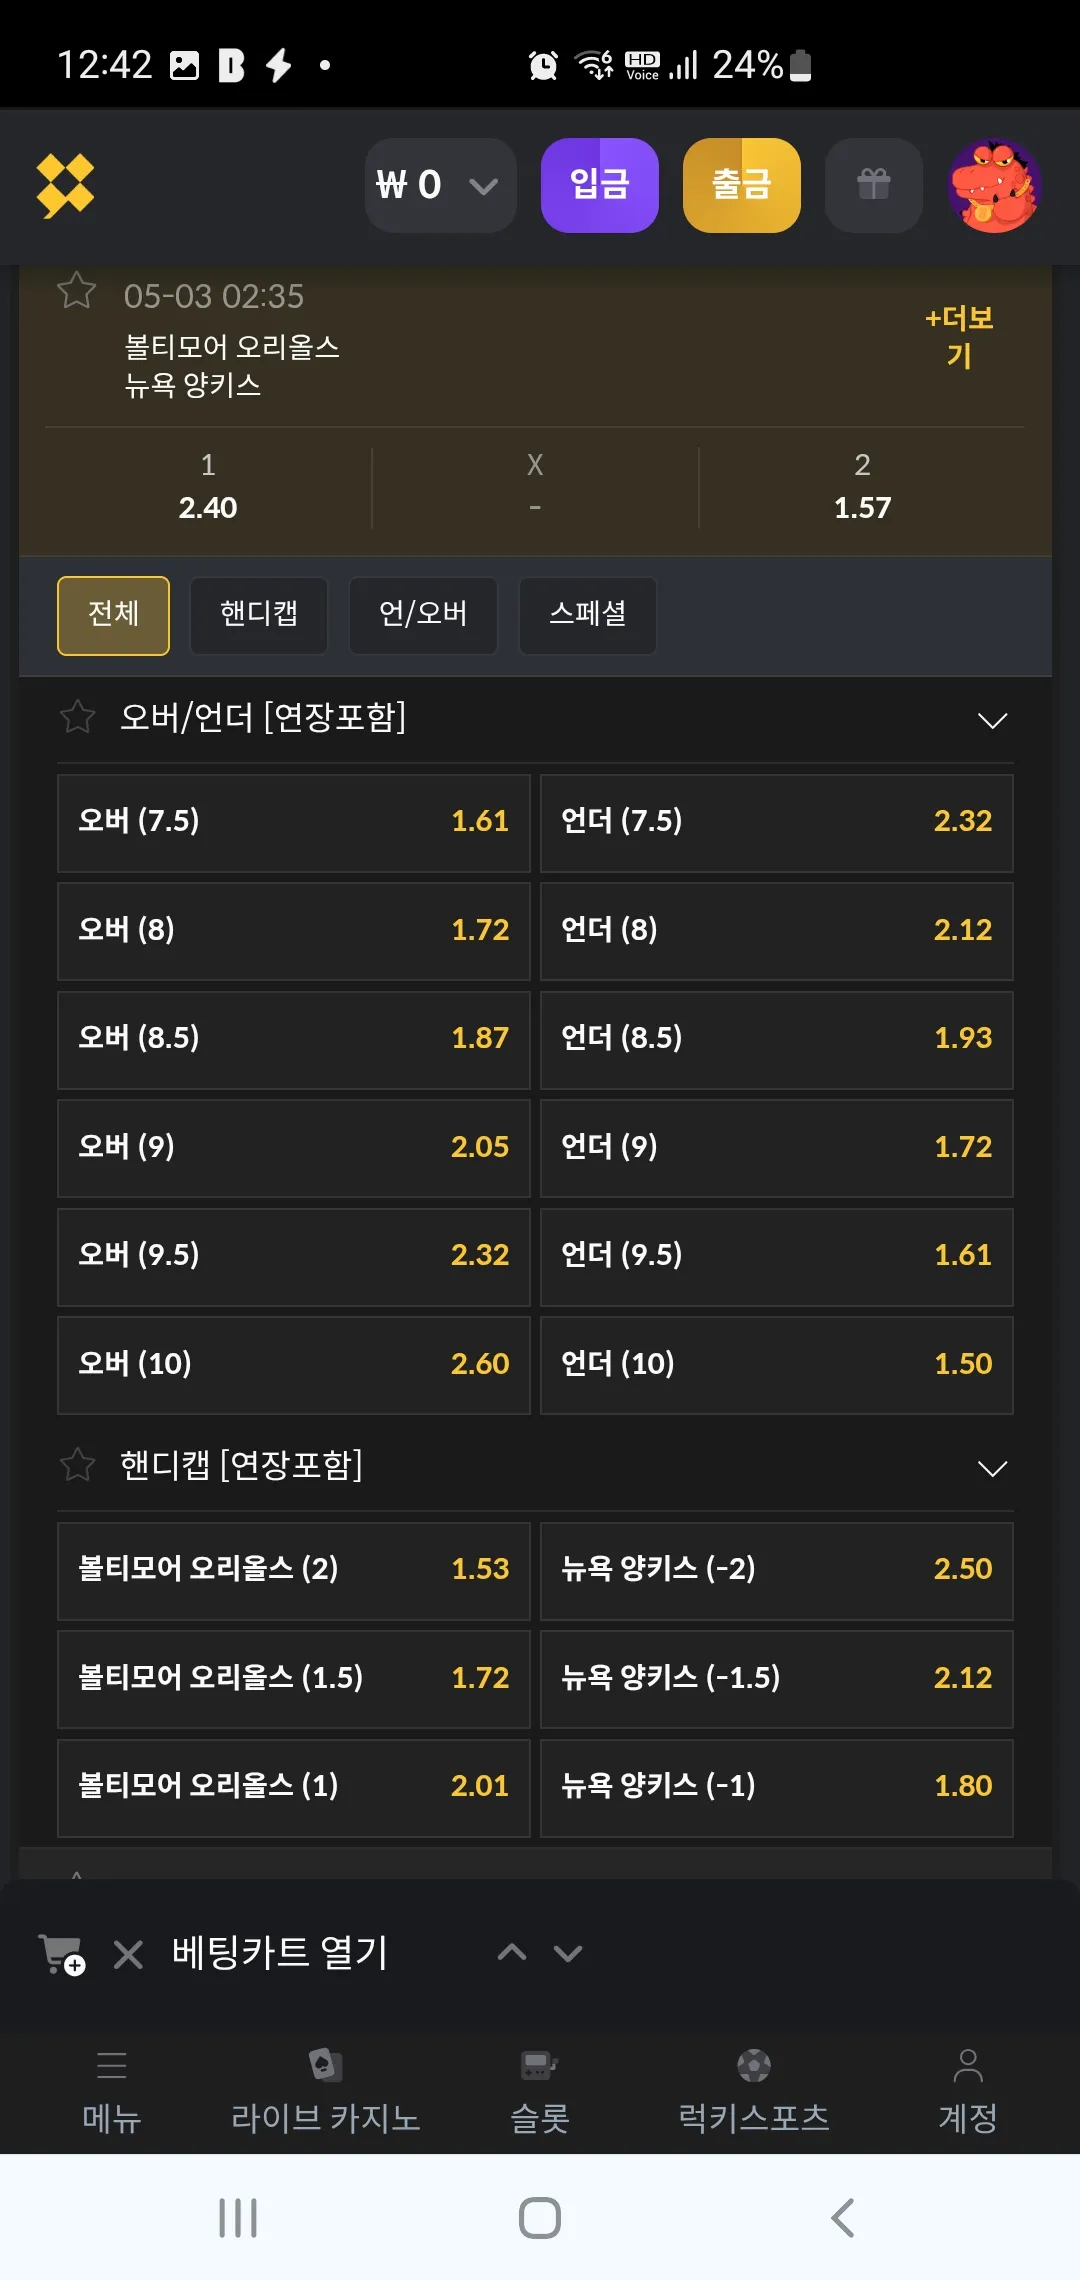Viewport: 1080px width, 2280px height.
Task: Open 메뉴 hamburger icon in bottom bar
Action: tap(112, 2065)
